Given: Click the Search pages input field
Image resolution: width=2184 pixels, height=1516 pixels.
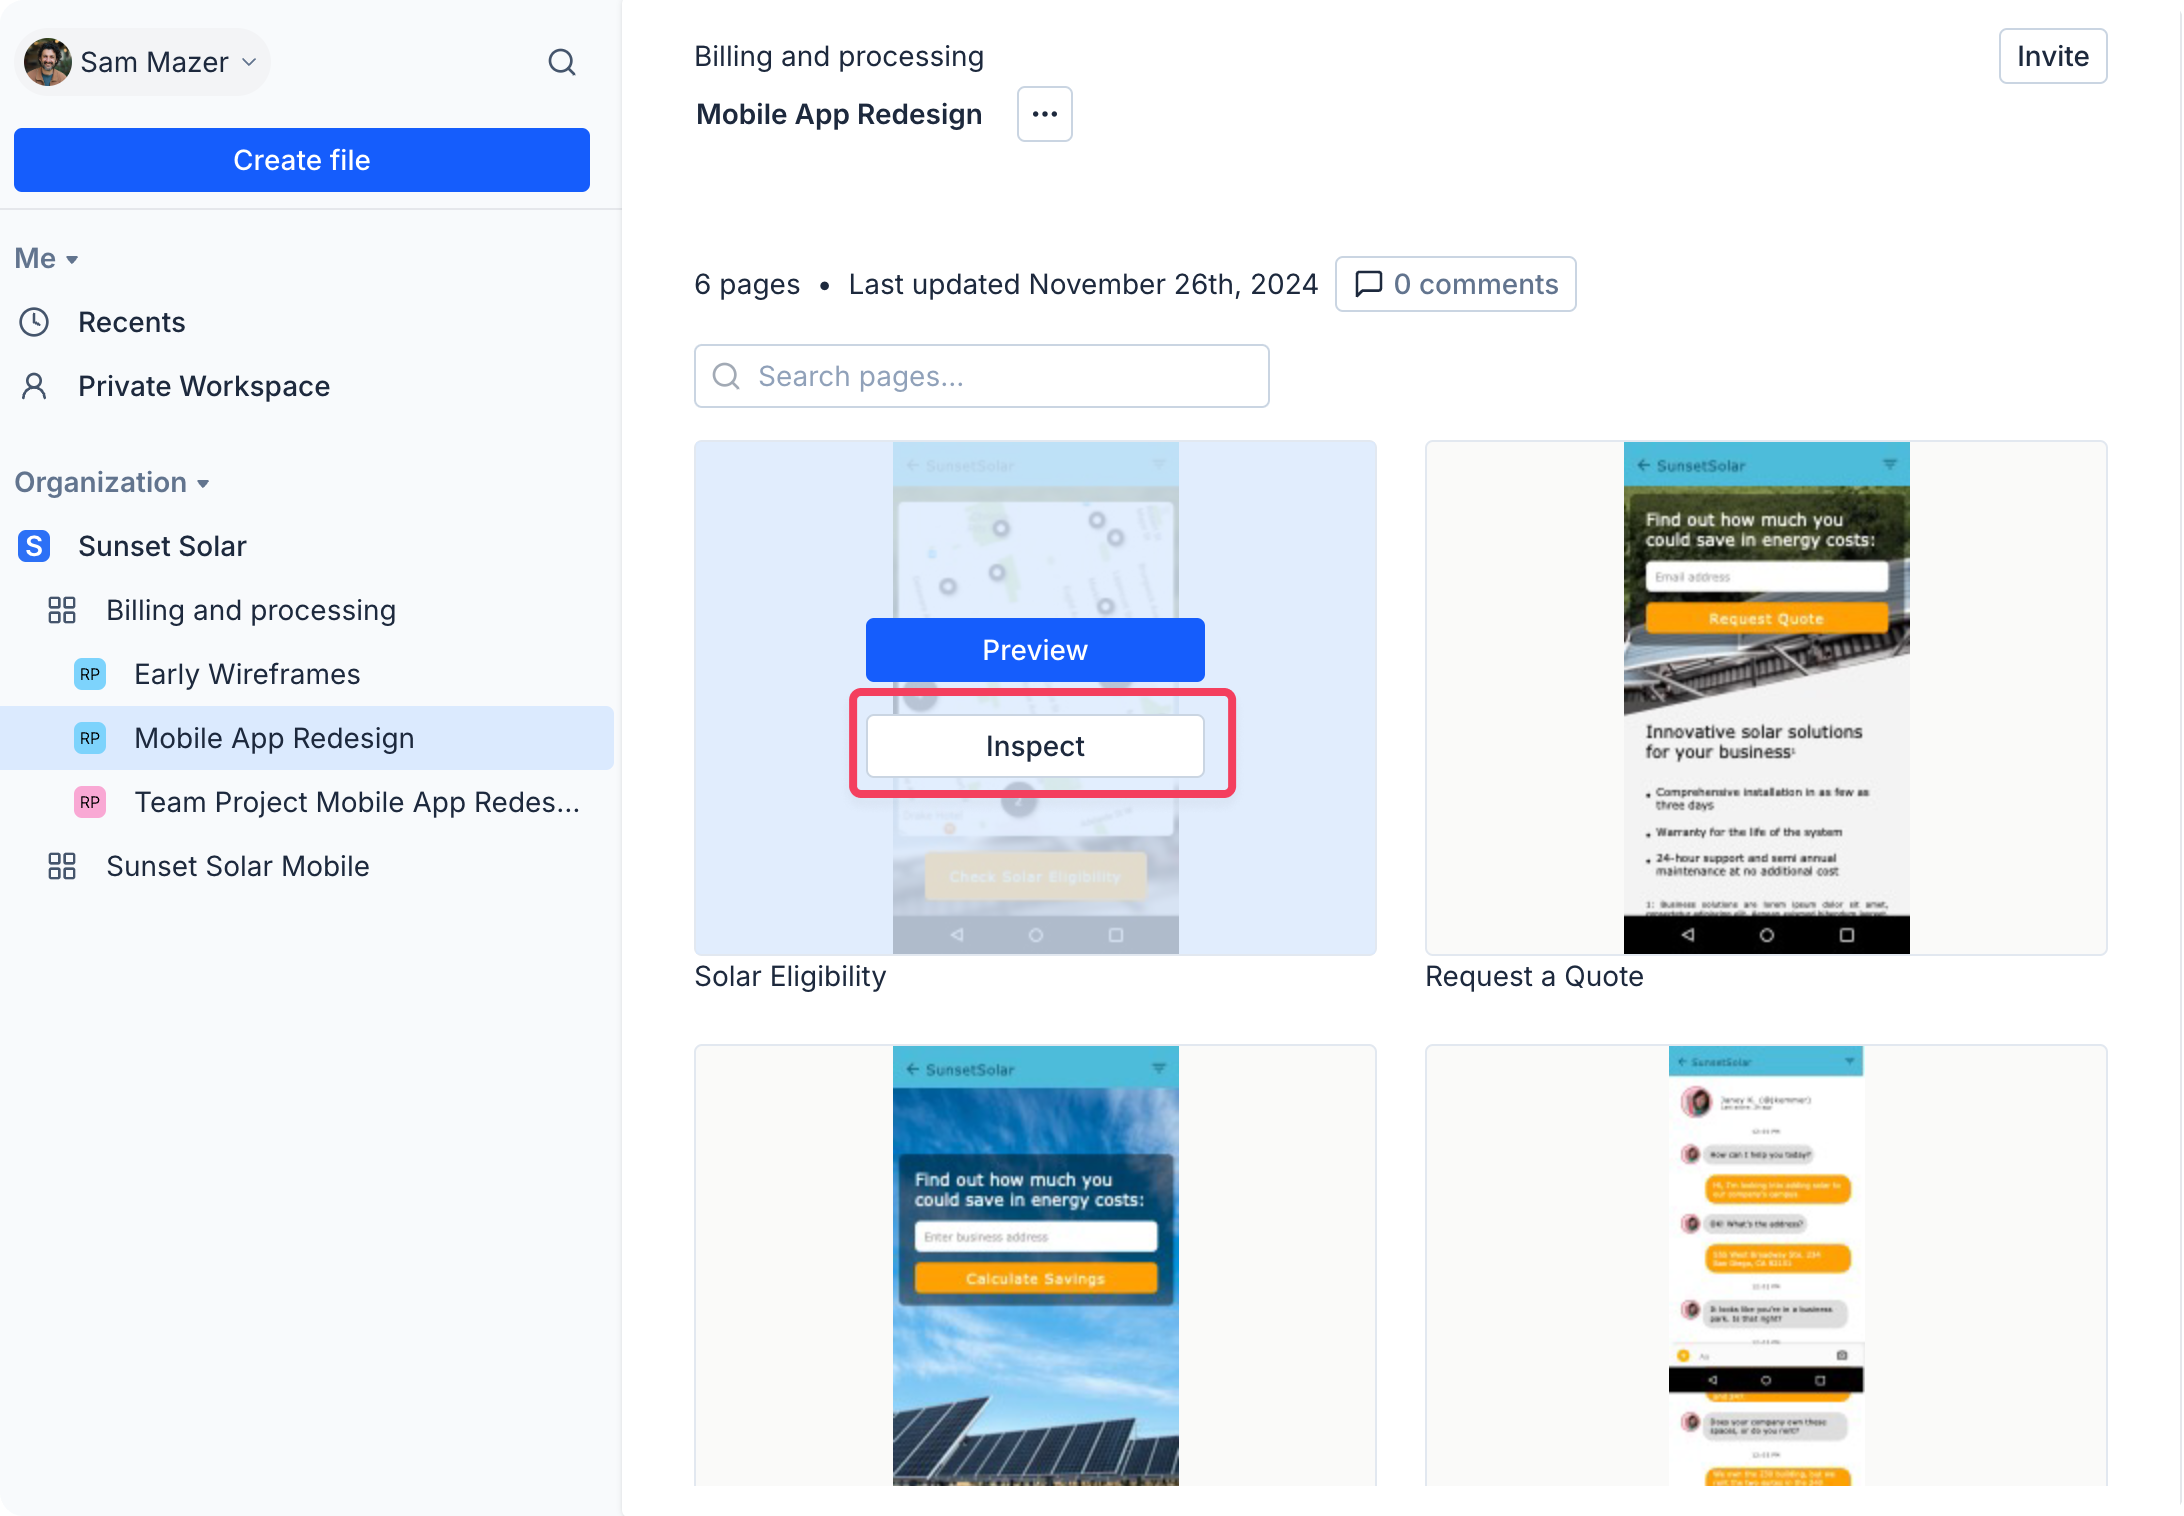Looking at the screenshot, I should pos(981,376).
